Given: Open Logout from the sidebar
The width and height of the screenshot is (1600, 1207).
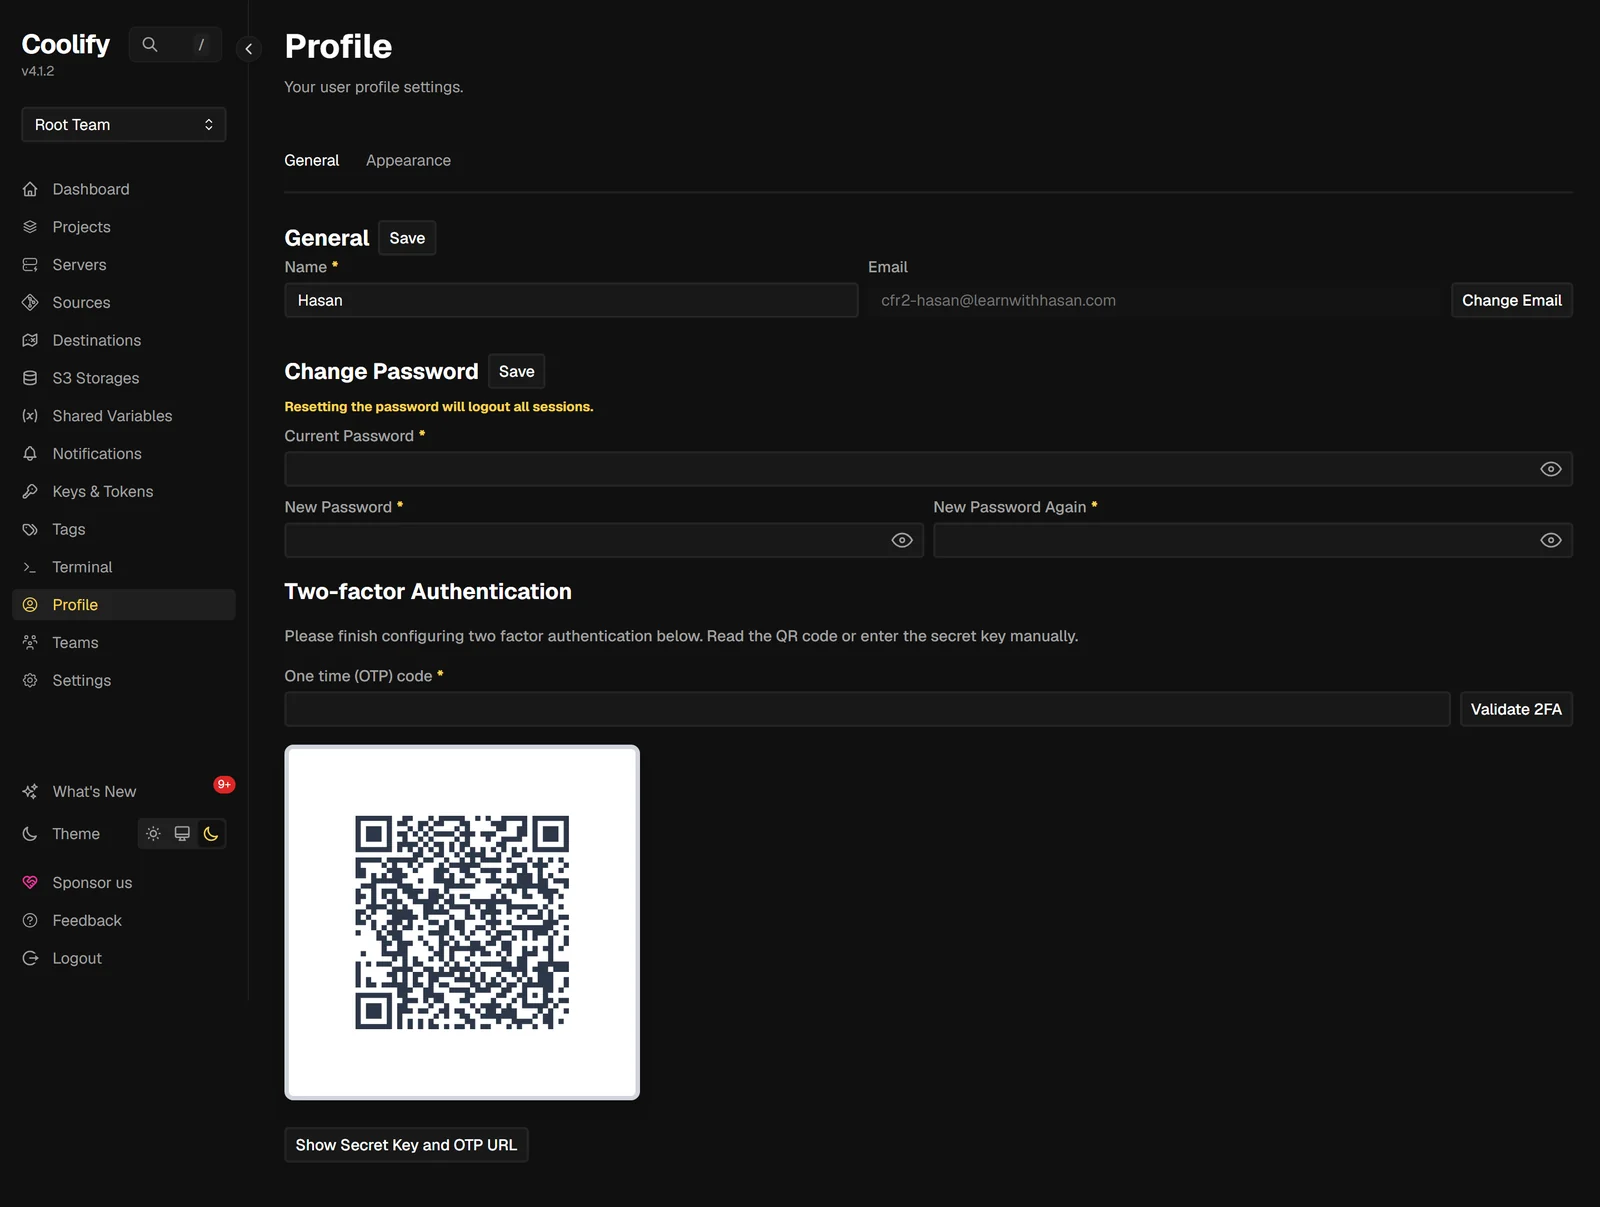Looking at the screenshot, I should point(124,958).
